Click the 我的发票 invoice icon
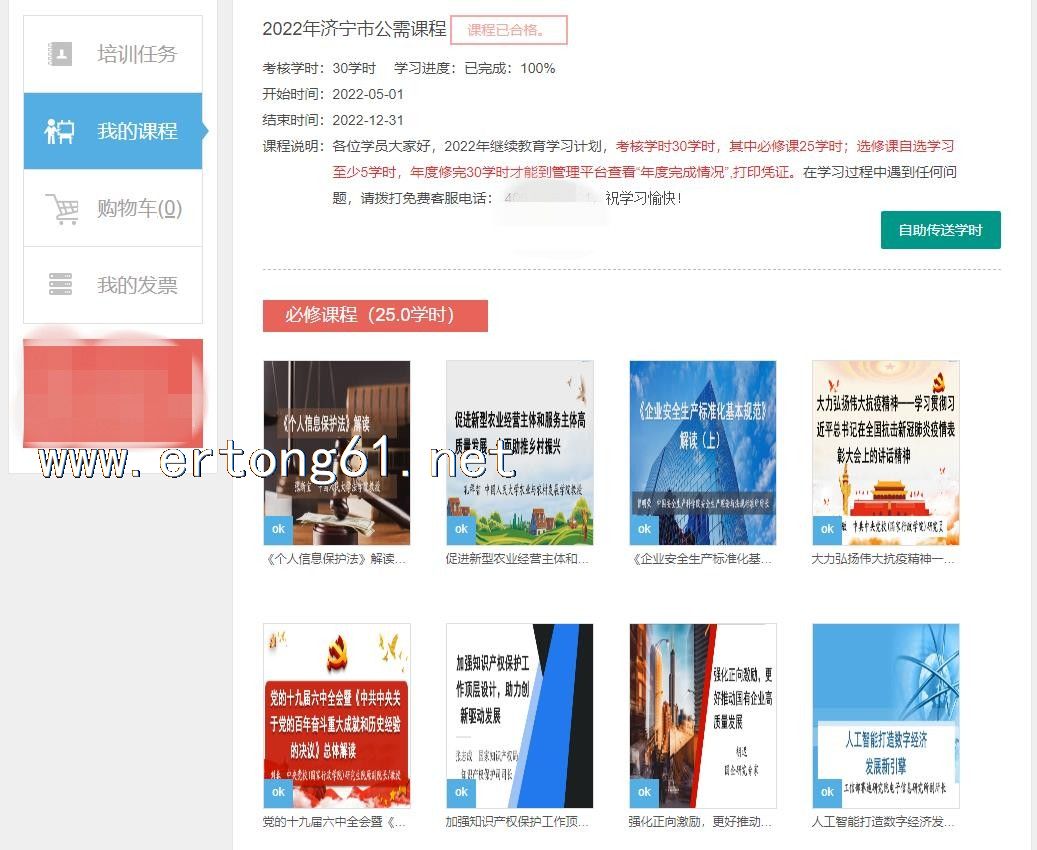This screenshot has width=1037, height=850. pyautogui.click(x=60, y=285)
